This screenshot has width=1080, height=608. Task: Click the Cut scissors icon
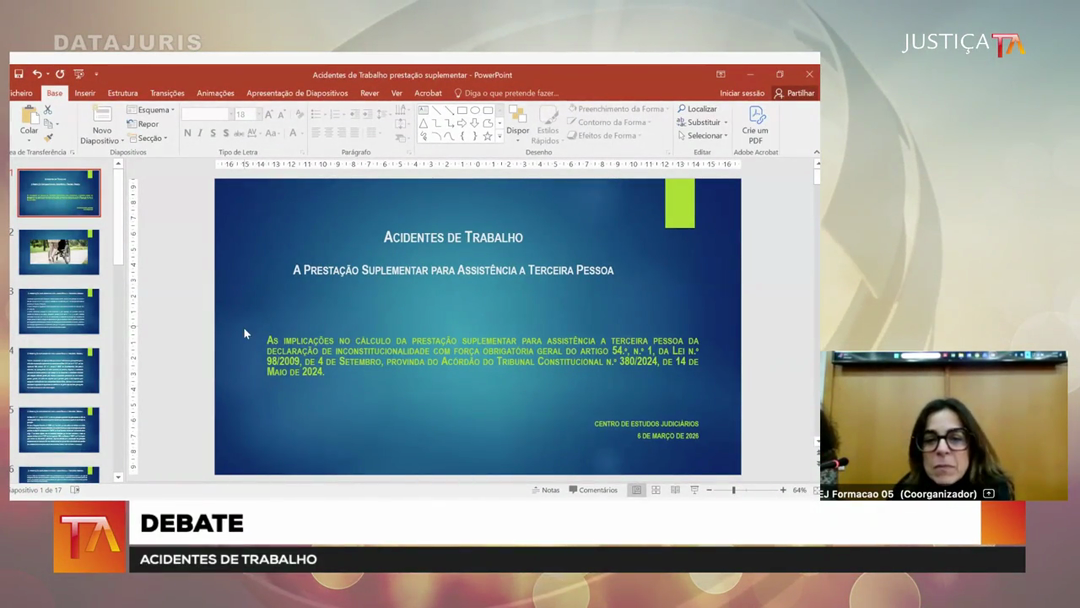pyautogui.click(x=48, y=110)
